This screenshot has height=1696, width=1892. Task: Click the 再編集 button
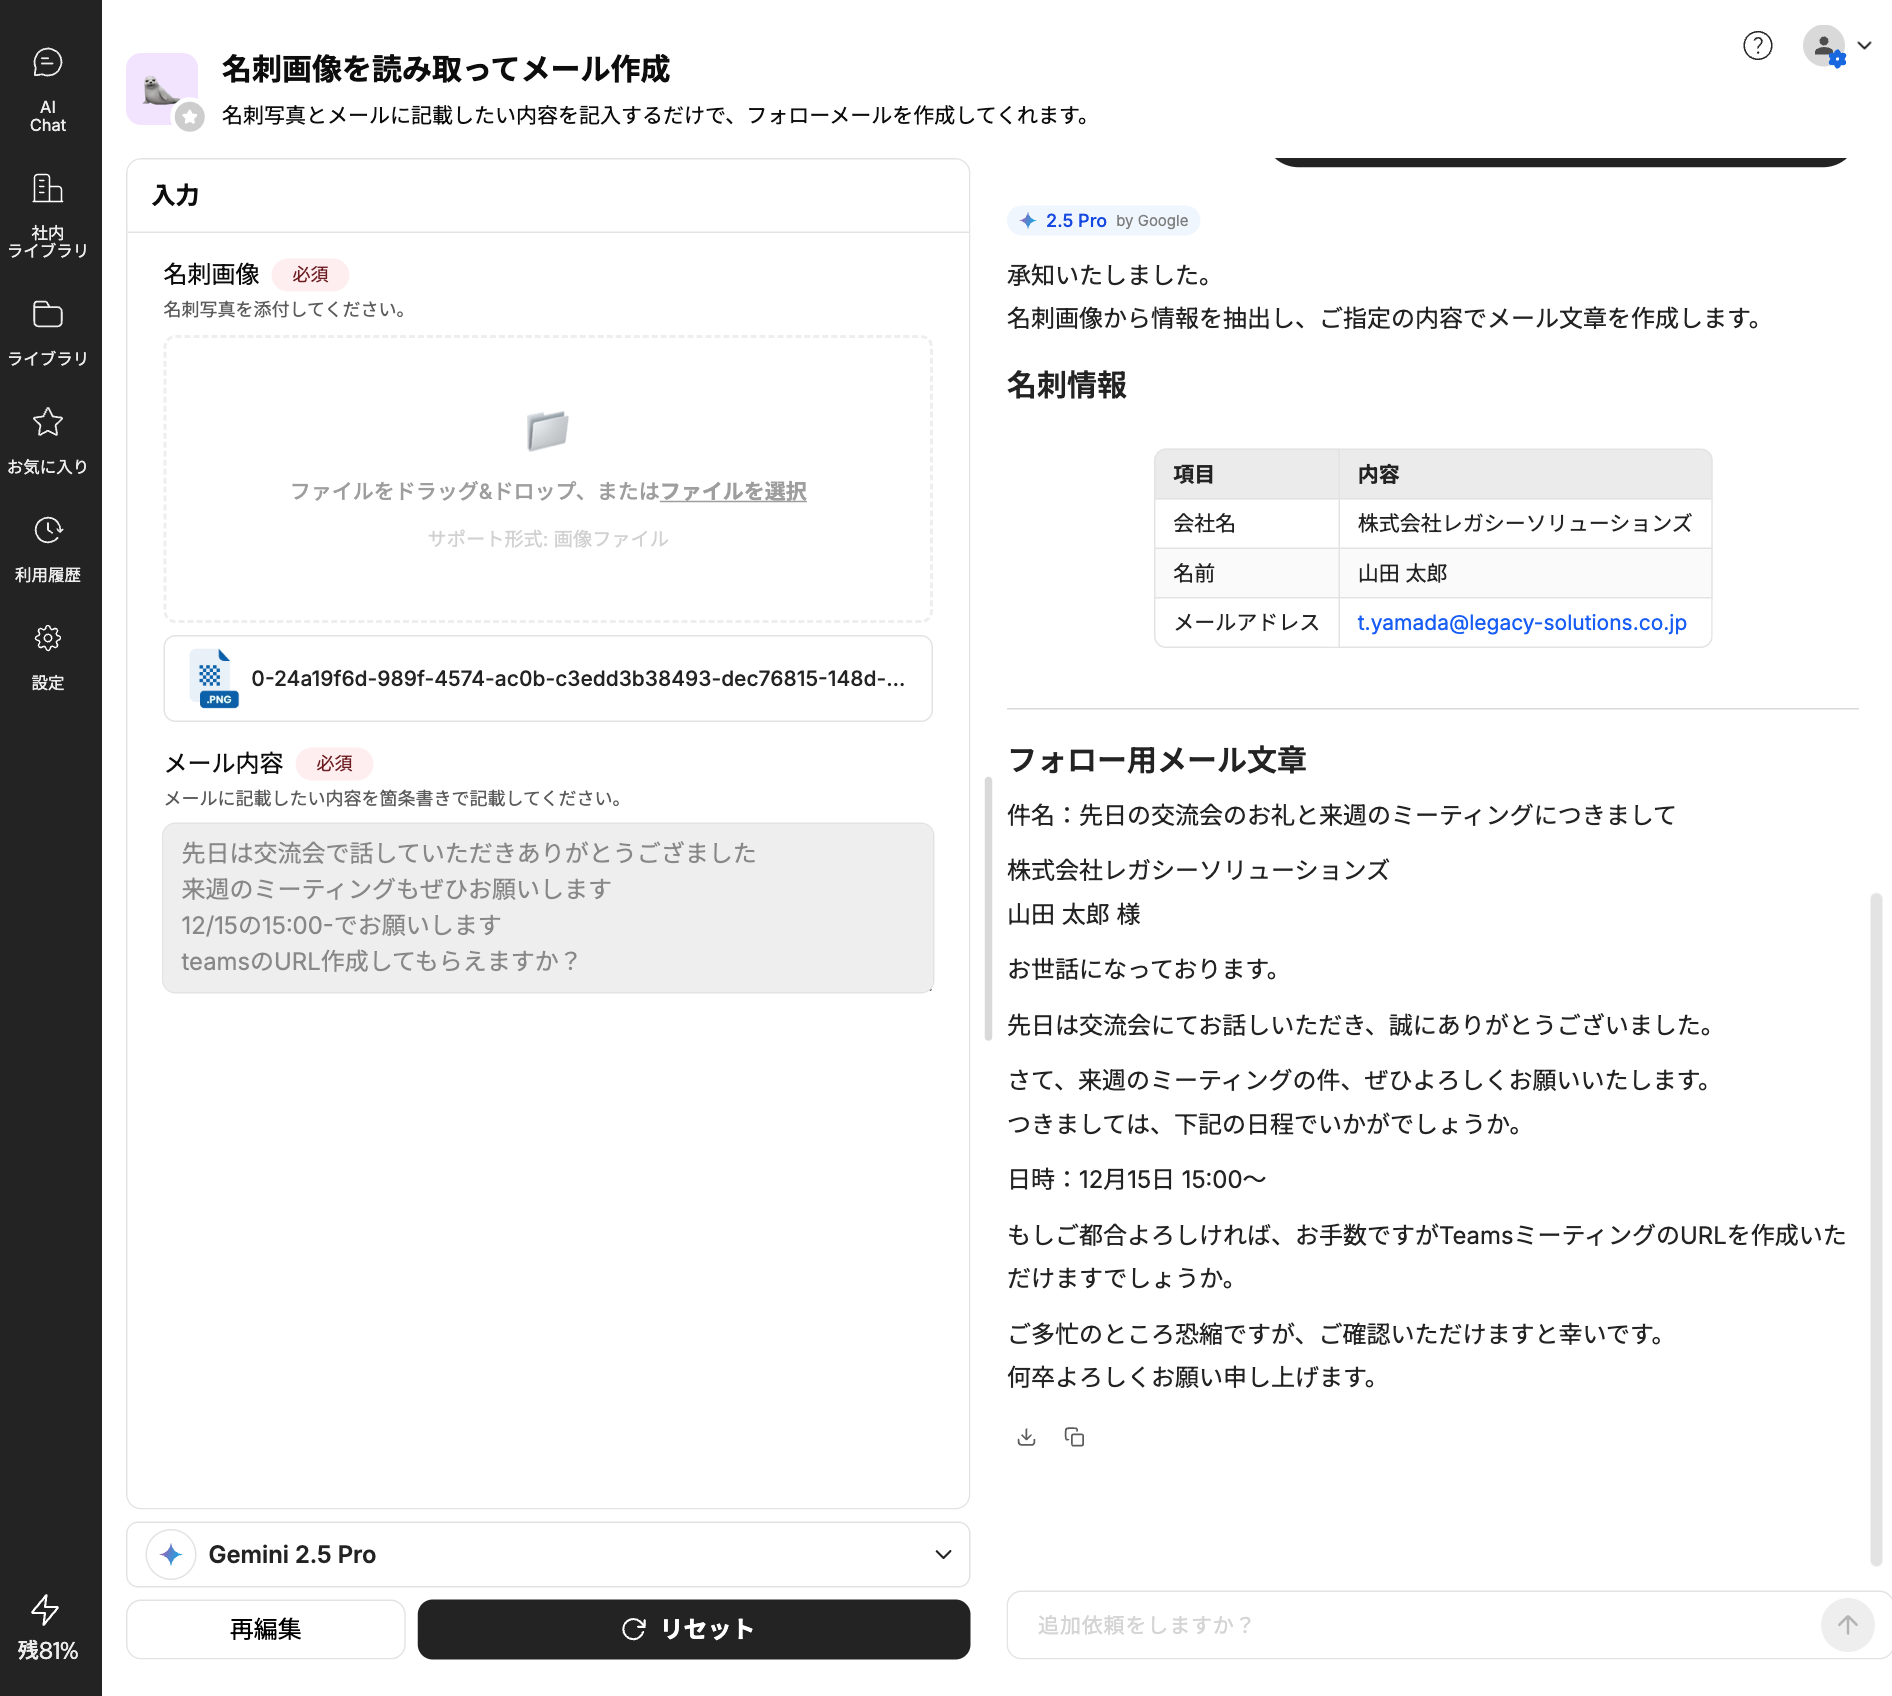(266, 1629)
